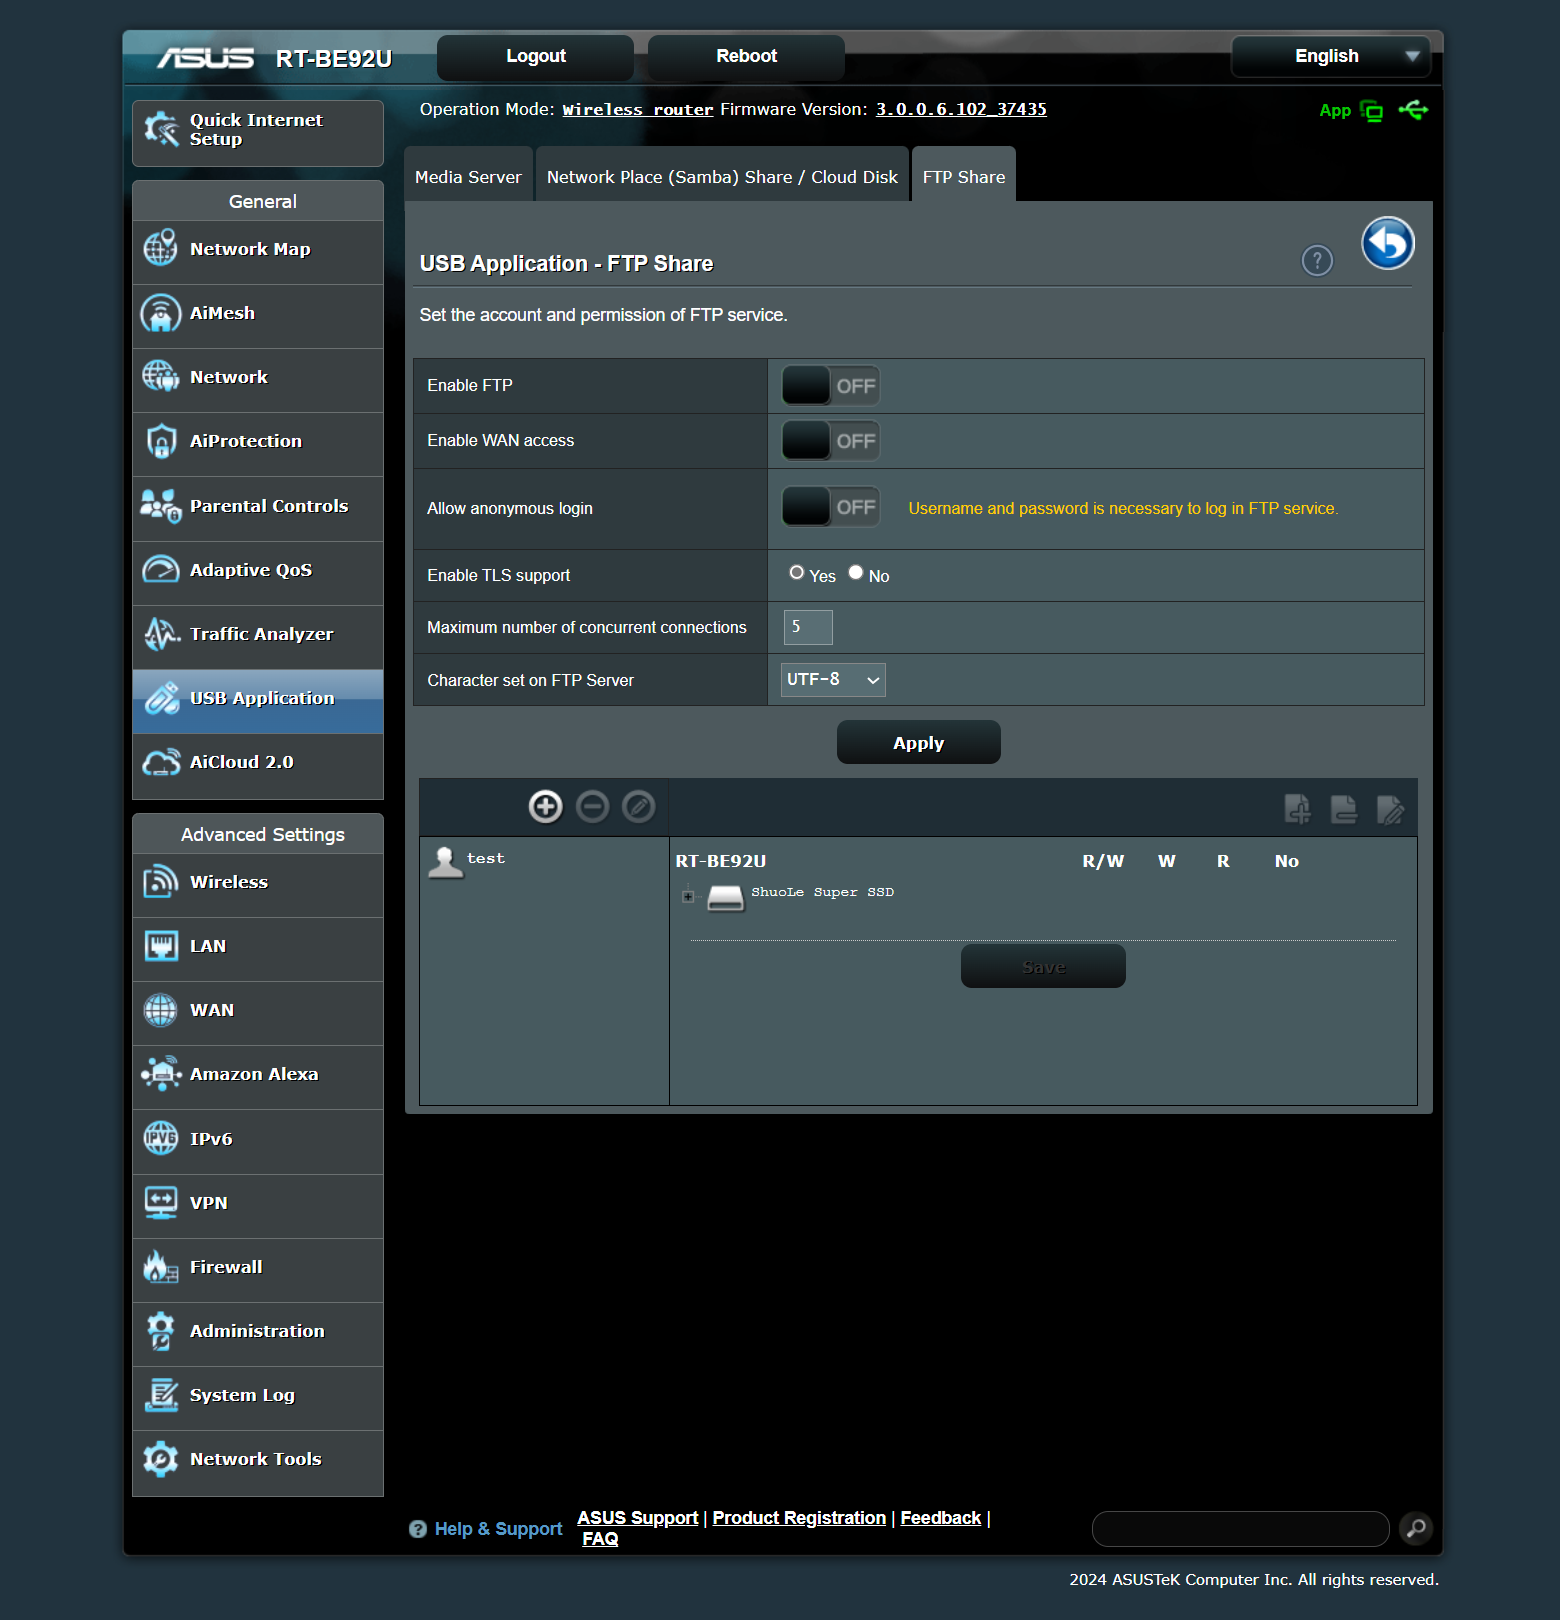Click the IPv6 icon
The image size is (1560, 1620).
160,1138
